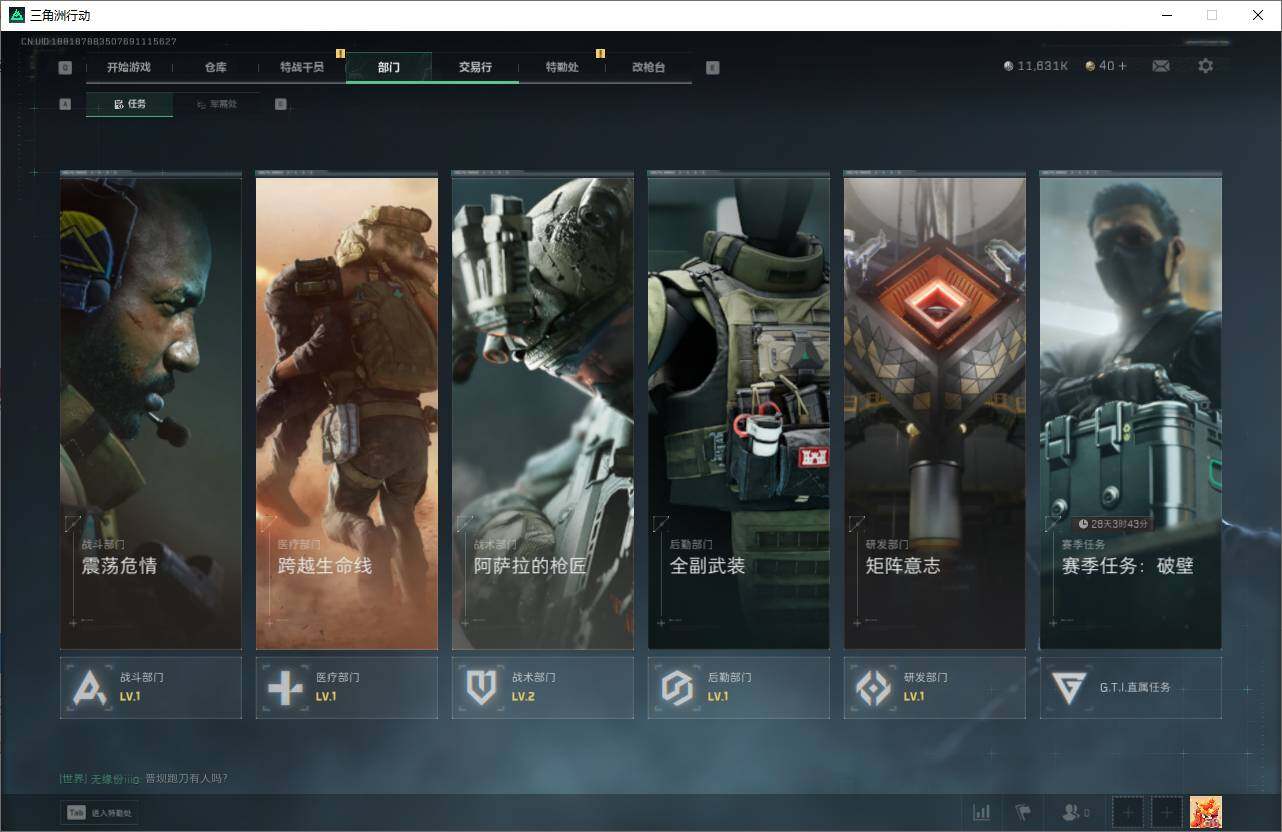Go to the 交易行 tab
1282x832 pixels.
click(x=475, y=67)
